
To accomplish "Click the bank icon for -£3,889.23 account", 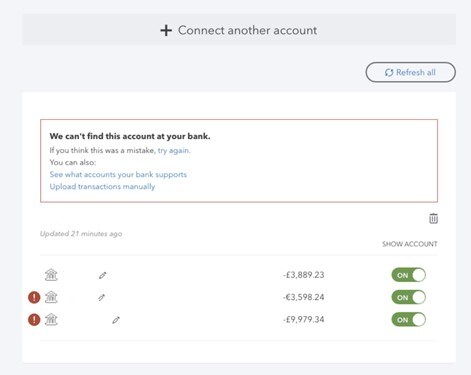I will coord(51,275).
